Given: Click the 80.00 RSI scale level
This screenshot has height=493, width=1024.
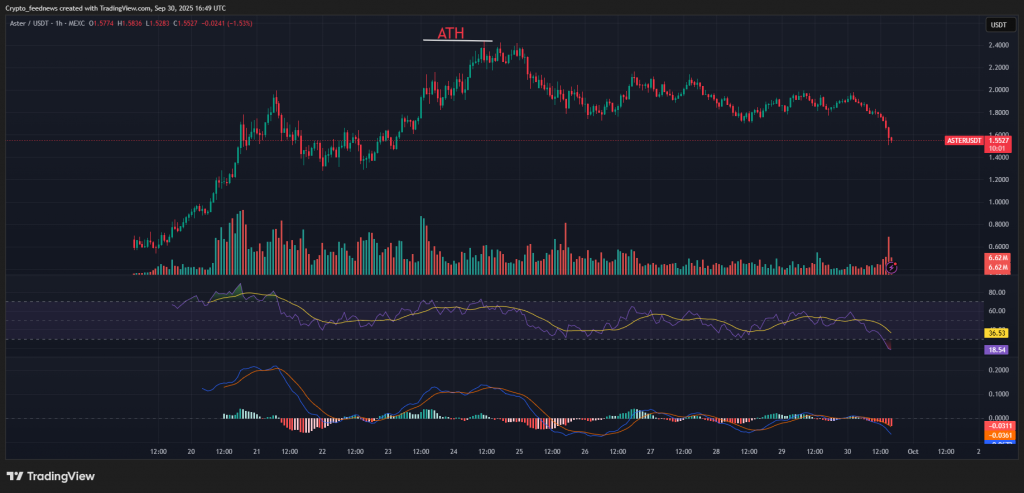Looking at the screenshot, I should [x=996, y=294].
